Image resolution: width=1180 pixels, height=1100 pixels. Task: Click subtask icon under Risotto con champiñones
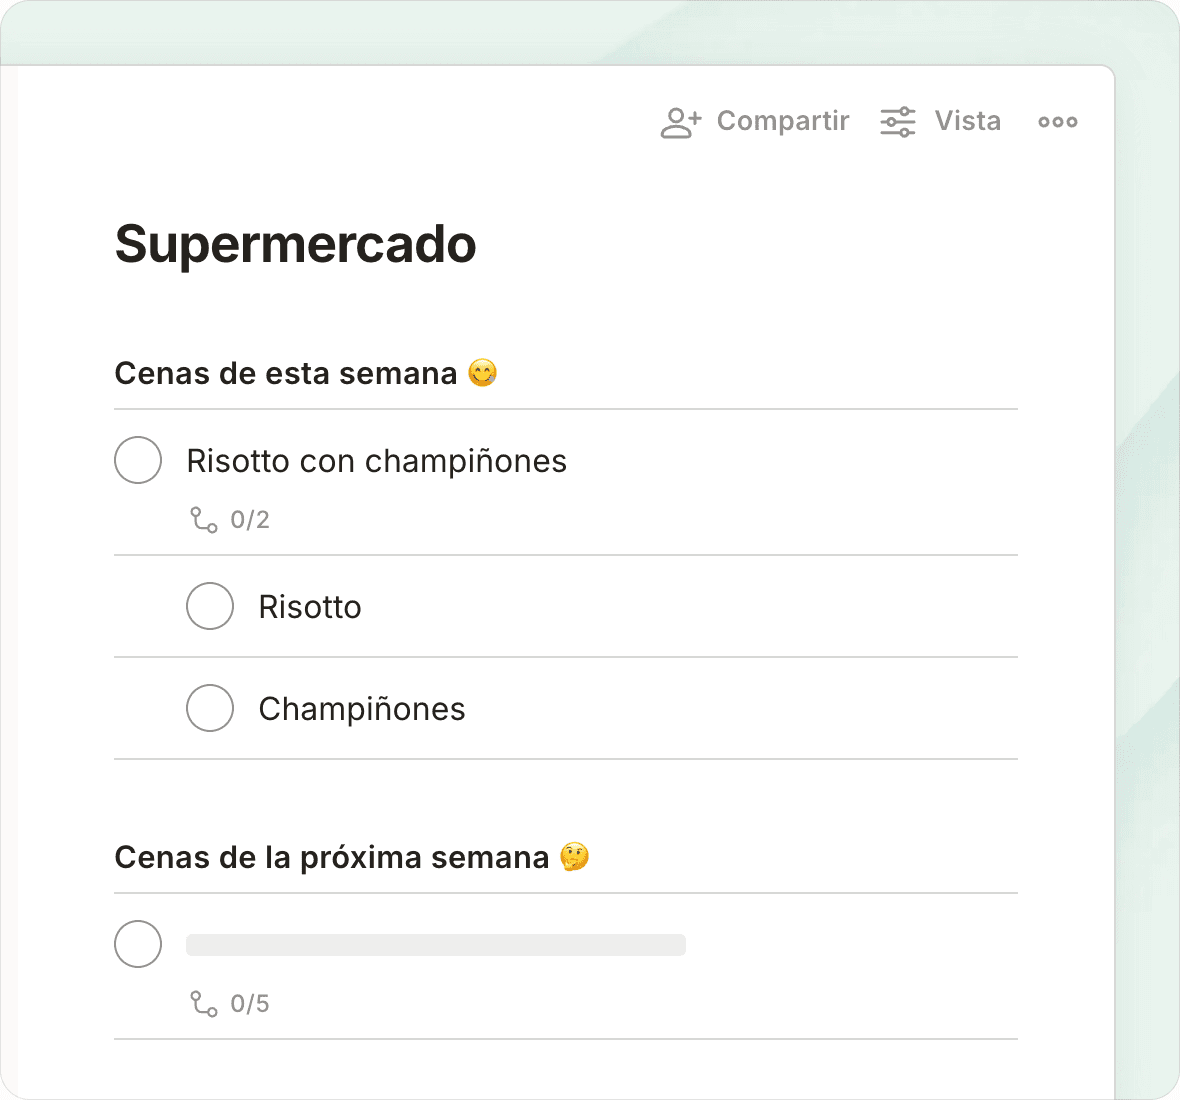click(x=204, y=520)
